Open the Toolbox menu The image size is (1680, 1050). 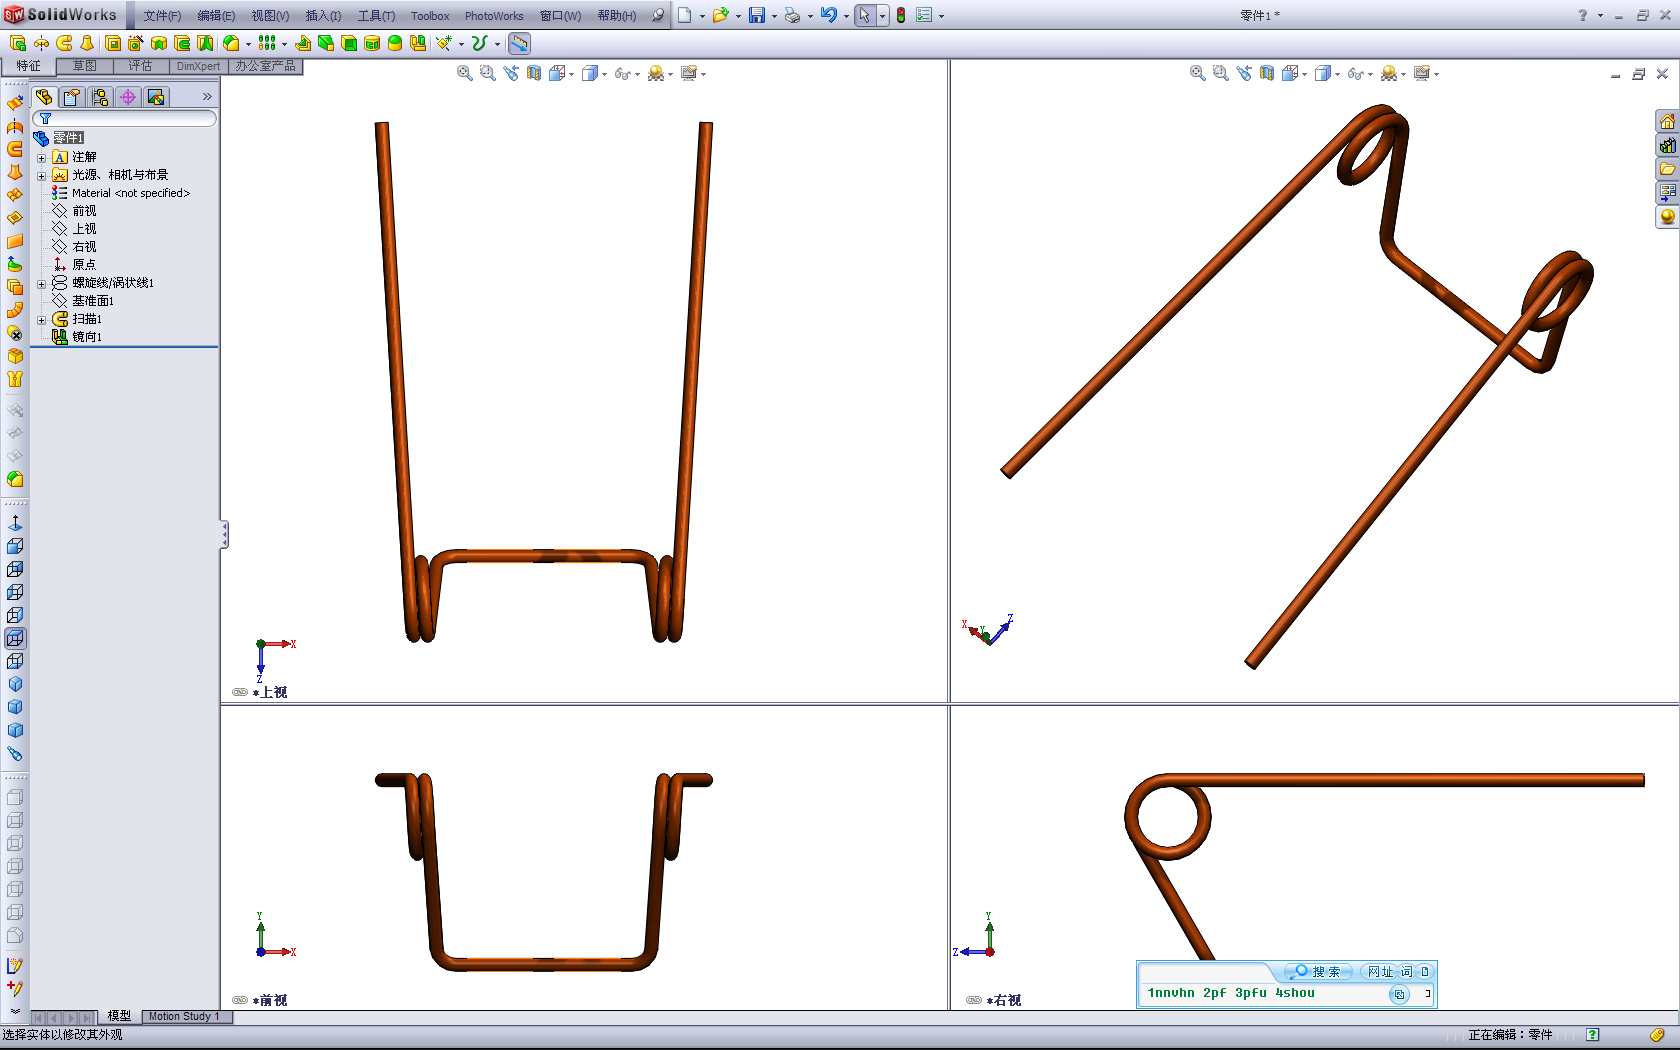click(430, 16)
